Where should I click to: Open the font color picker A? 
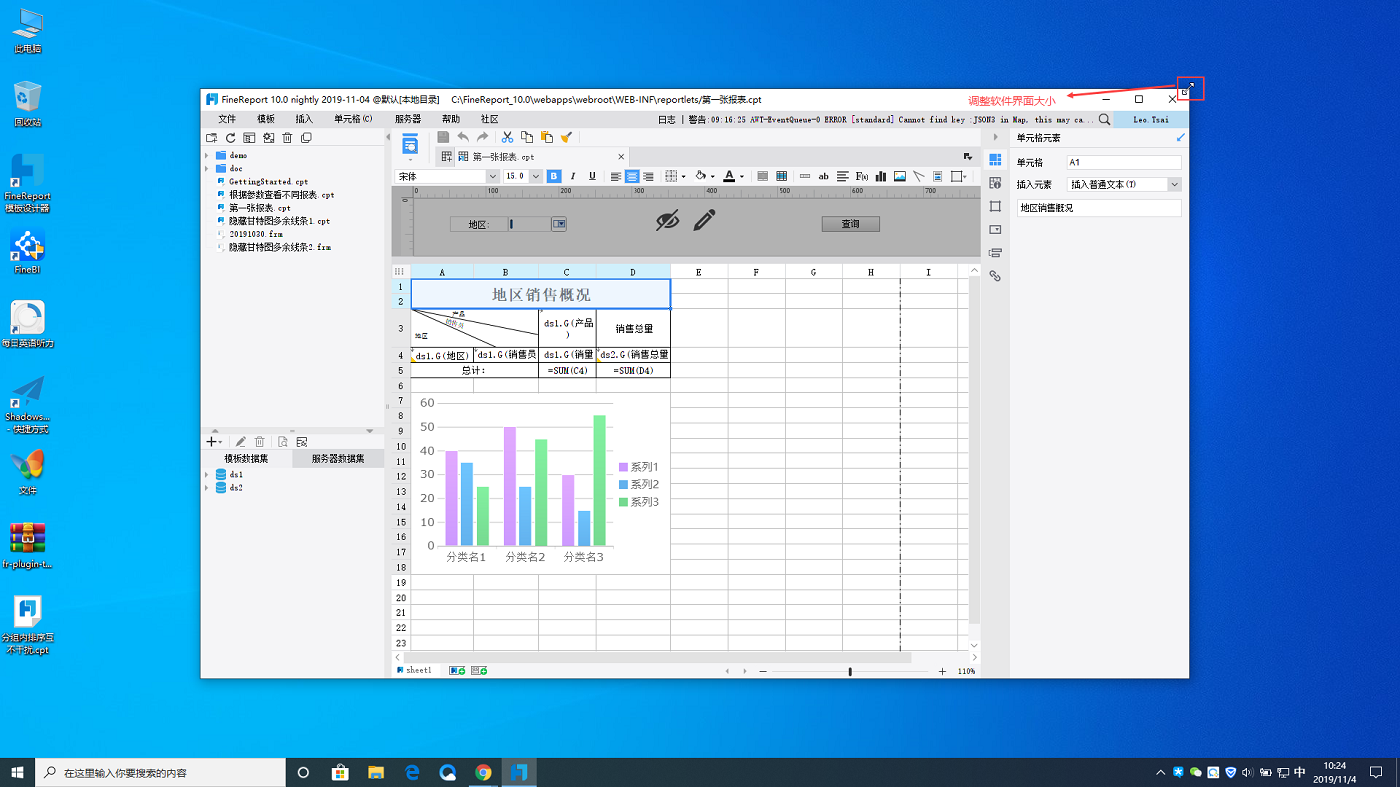pos(729,176)
